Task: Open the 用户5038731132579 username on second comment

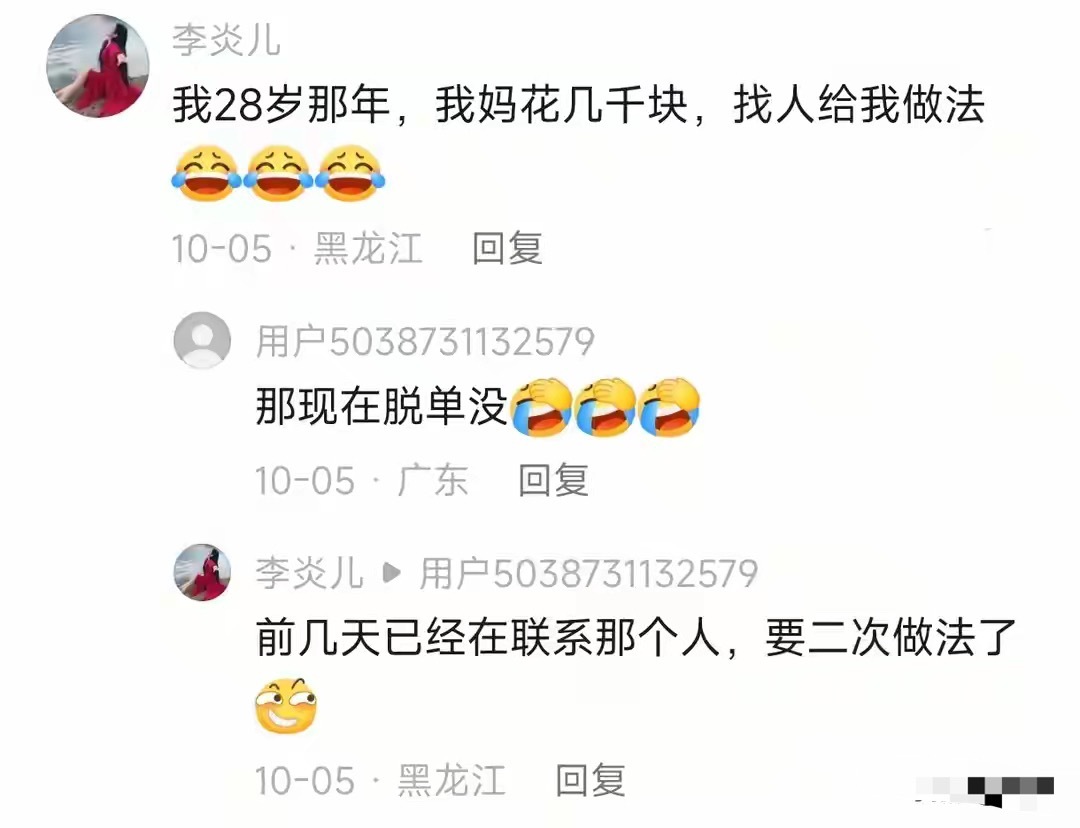Action: coord(425,341)
